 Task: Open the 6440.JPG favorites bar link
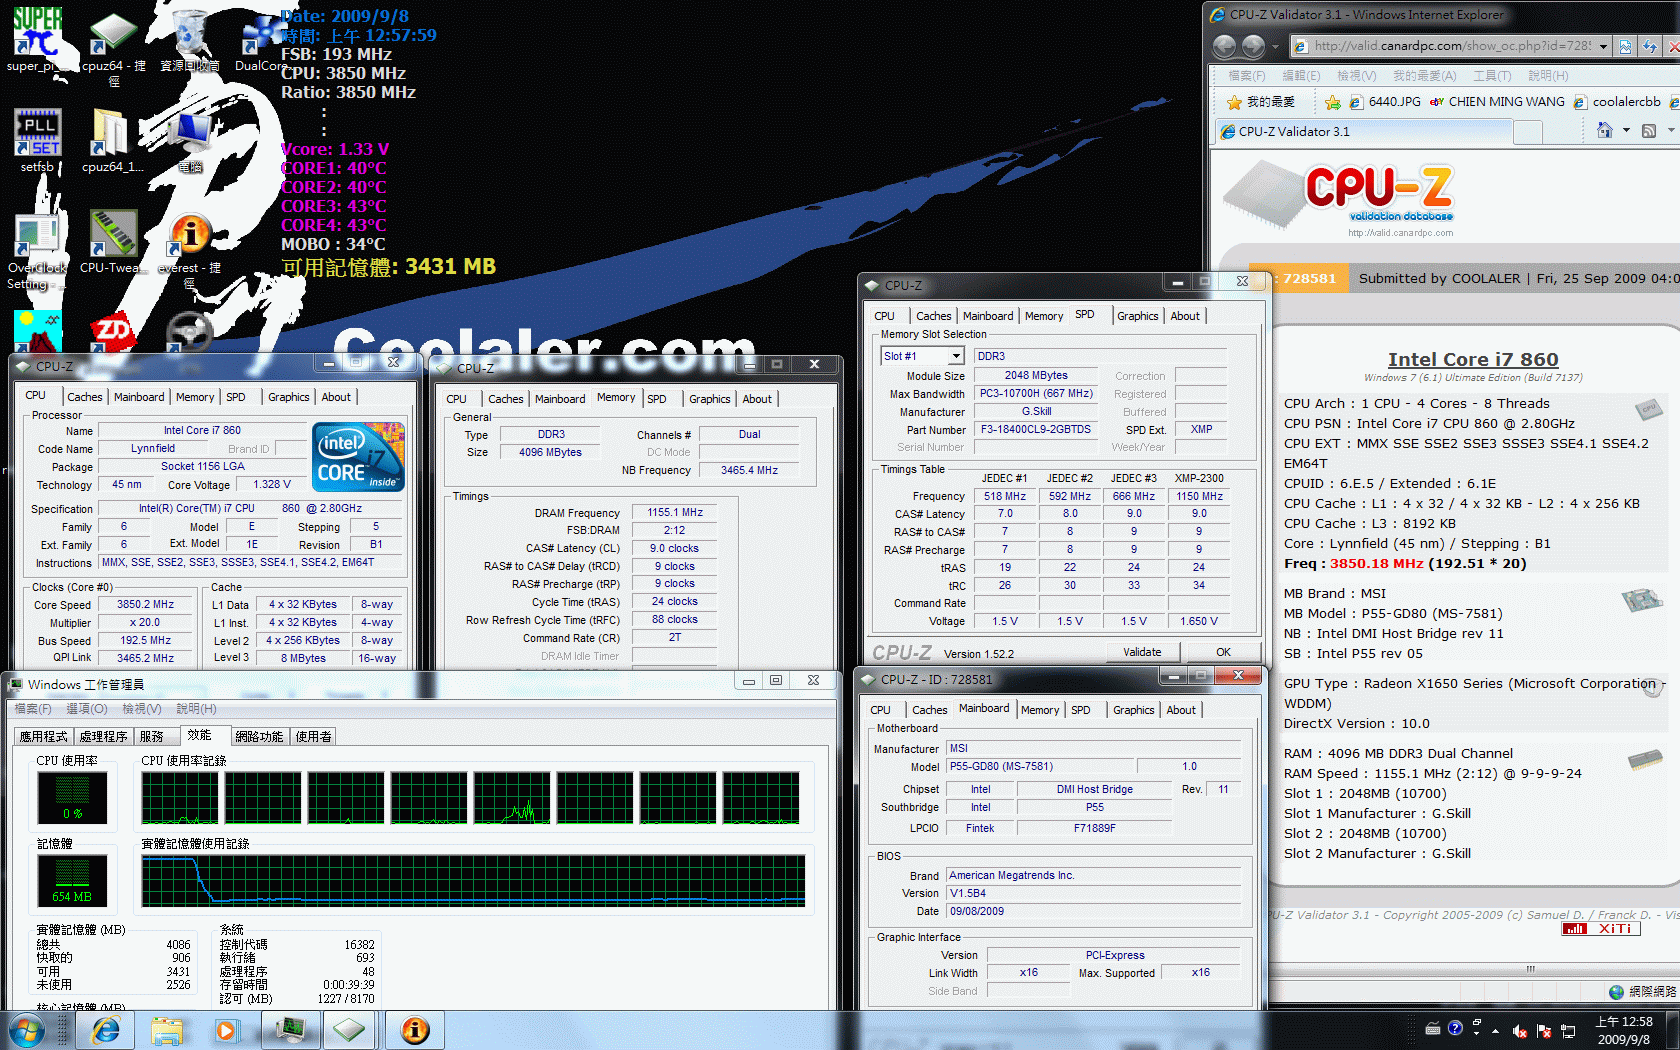pyautogui.click(x=1385, y=102)
